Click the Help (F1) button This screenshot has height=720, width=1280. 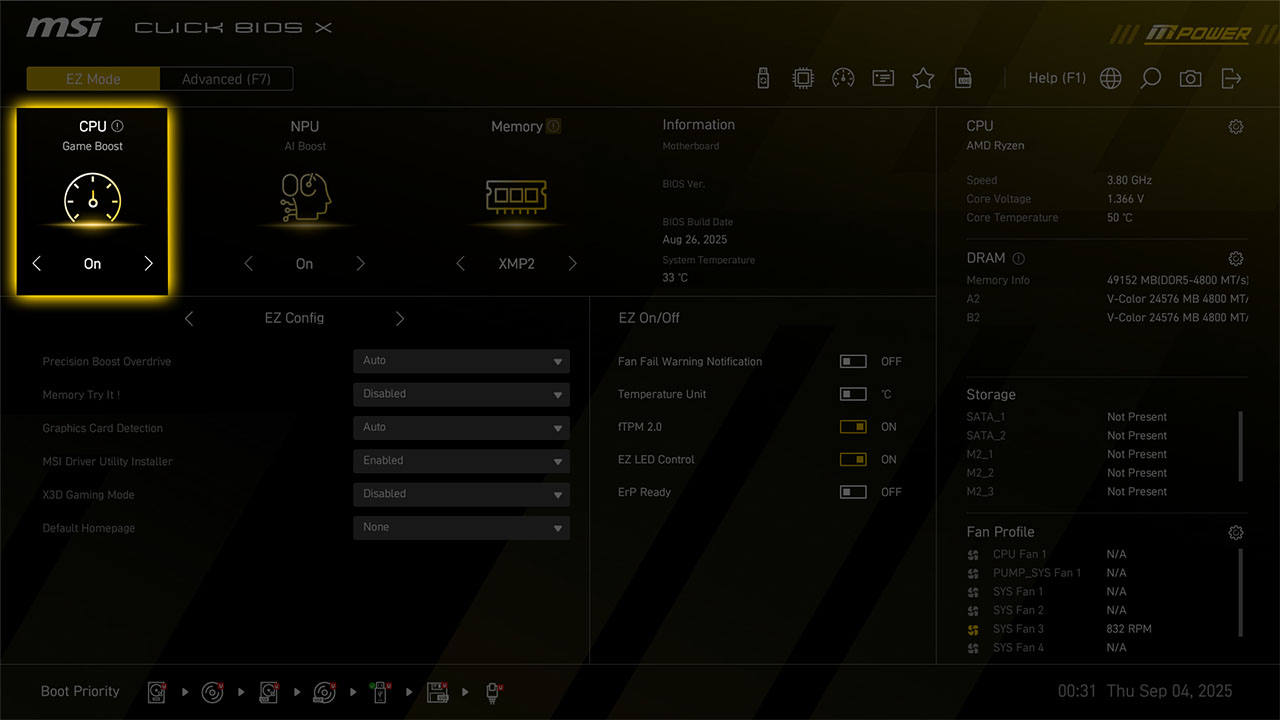tap(1057, 78)
